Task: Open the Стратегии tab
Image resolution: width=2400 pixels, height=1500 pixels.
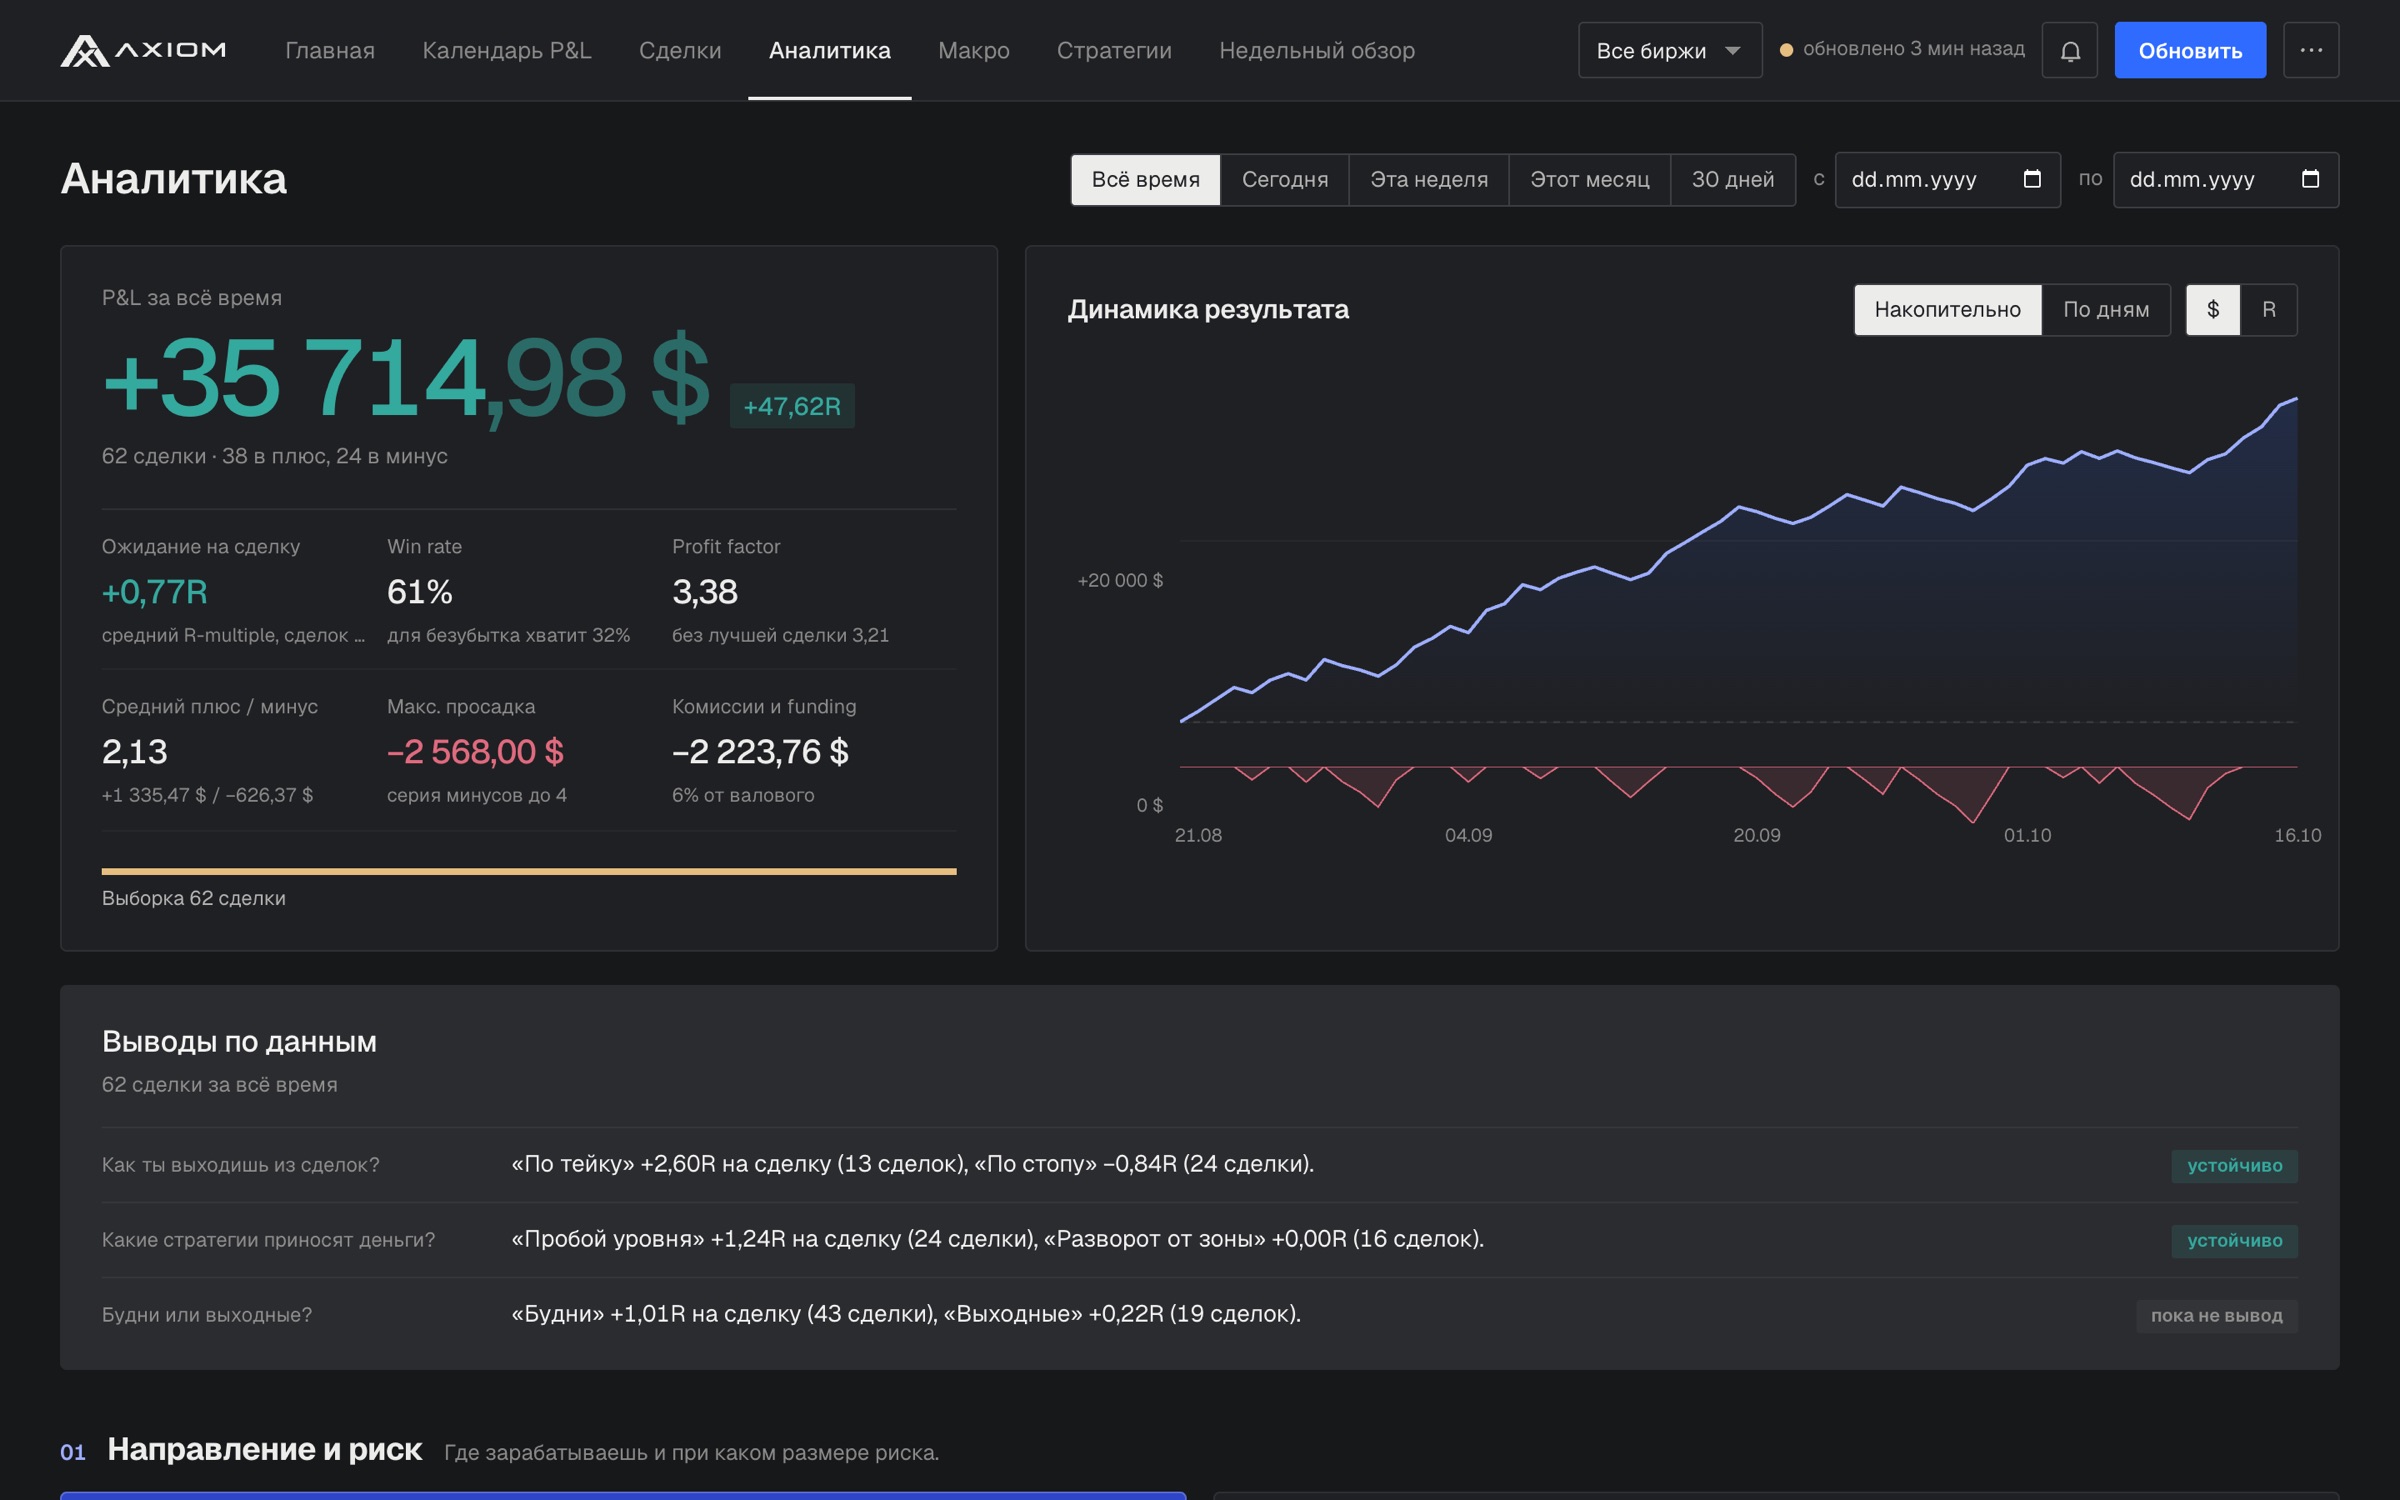Action: click(1114, 50)
